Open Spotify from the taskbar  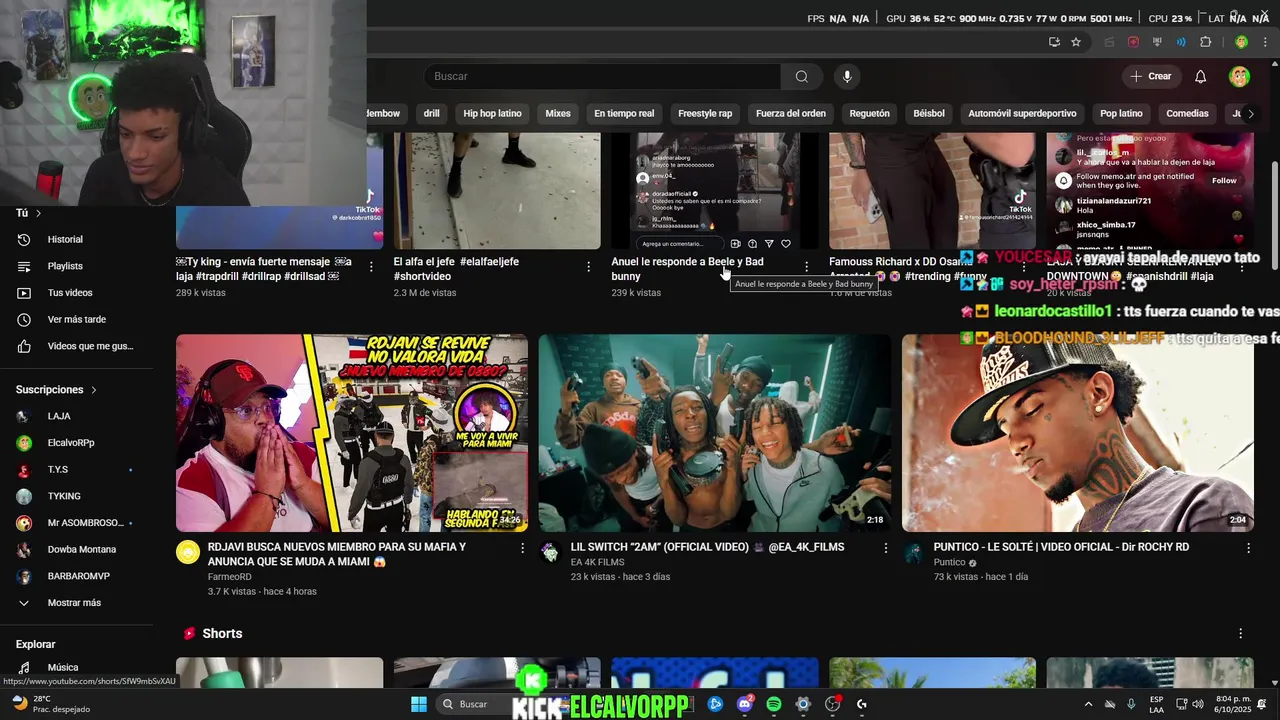pyautogui.click(x=774, y=704)
